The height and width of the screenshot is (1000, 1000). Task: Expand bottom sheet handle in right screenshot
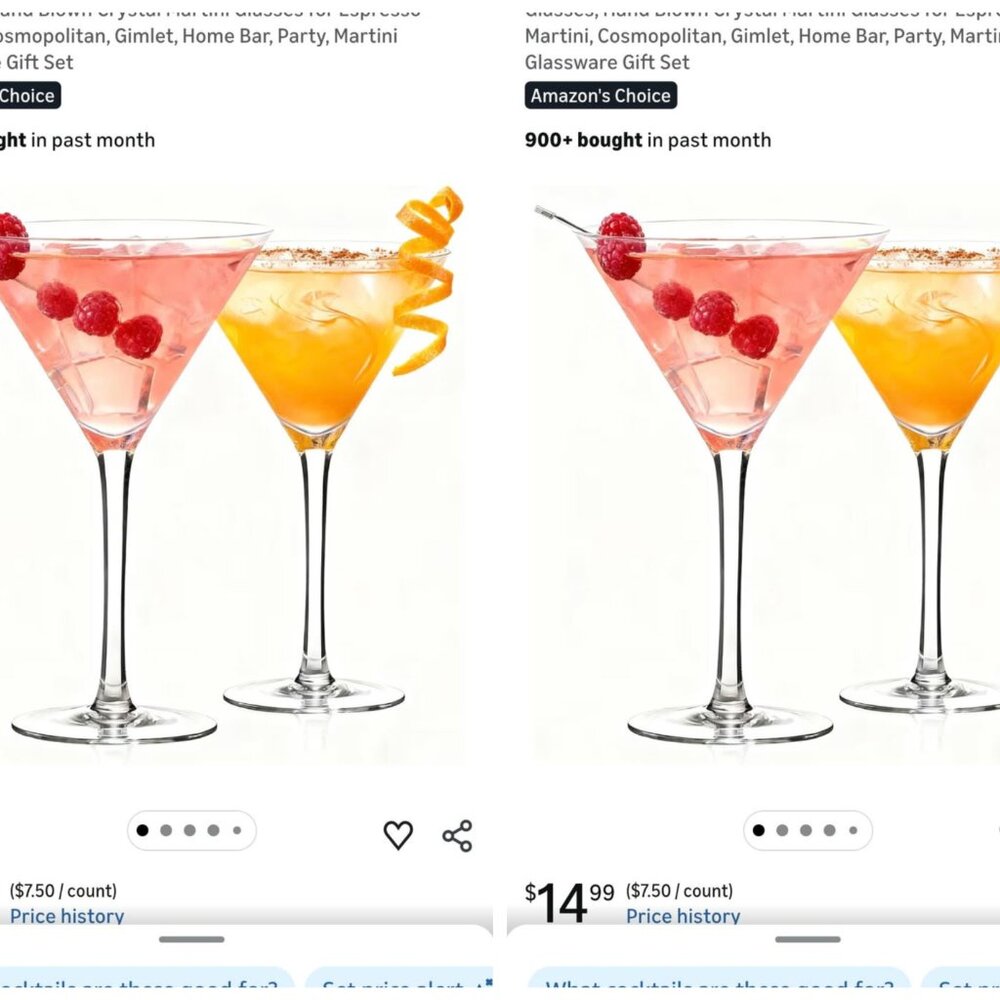tap(807, 939)
